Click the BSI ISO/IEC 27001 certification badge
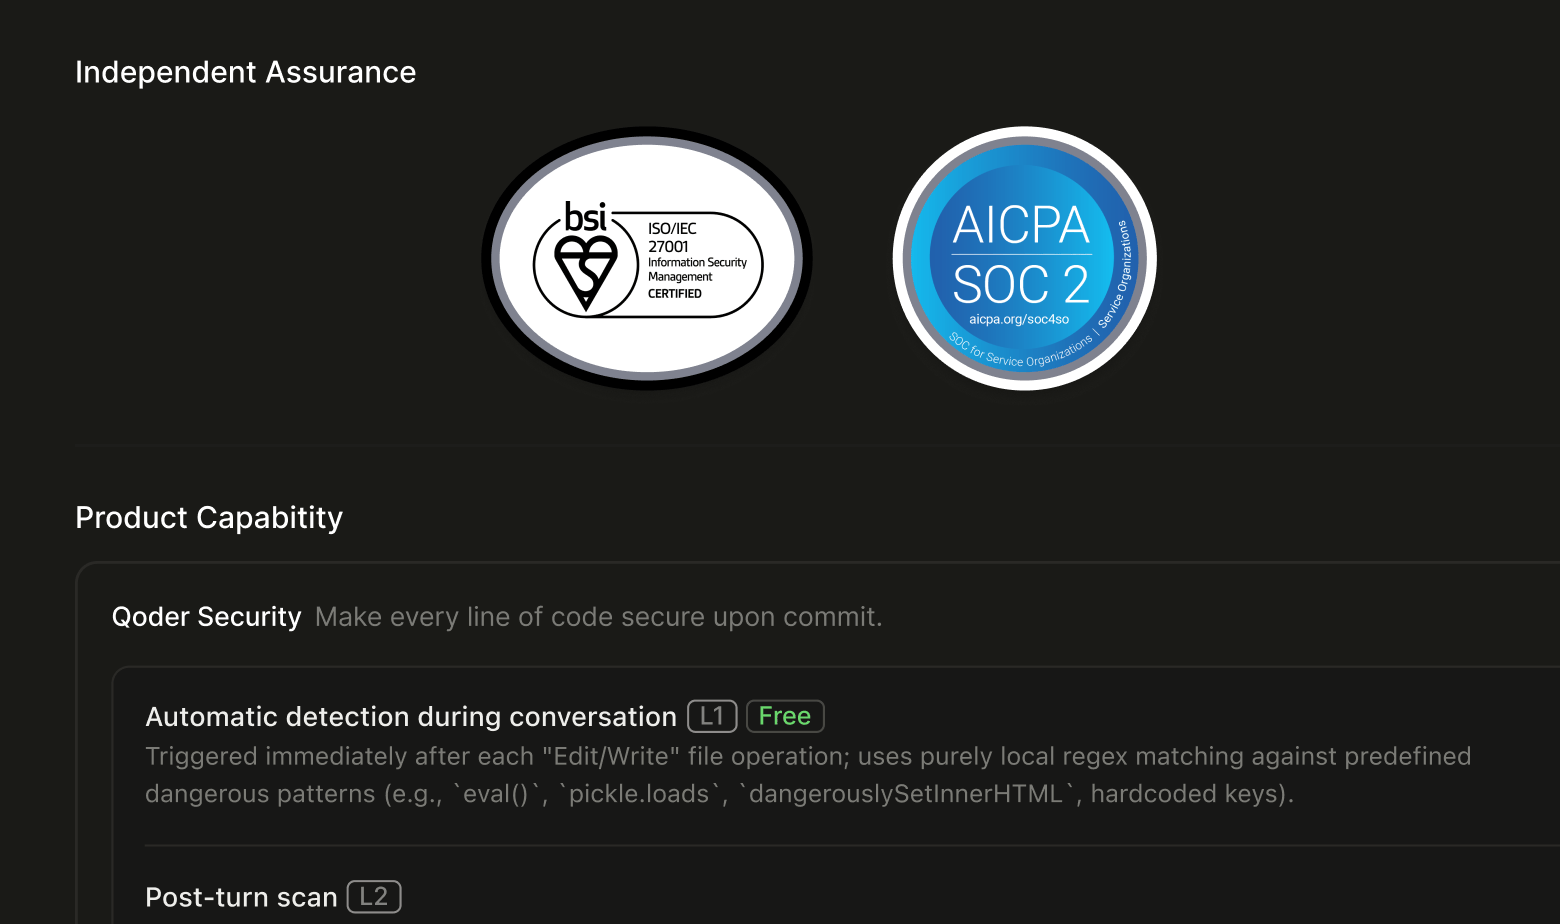Image resolution: width=1560 pixels, height=924 pixels. tap(647, 259)
